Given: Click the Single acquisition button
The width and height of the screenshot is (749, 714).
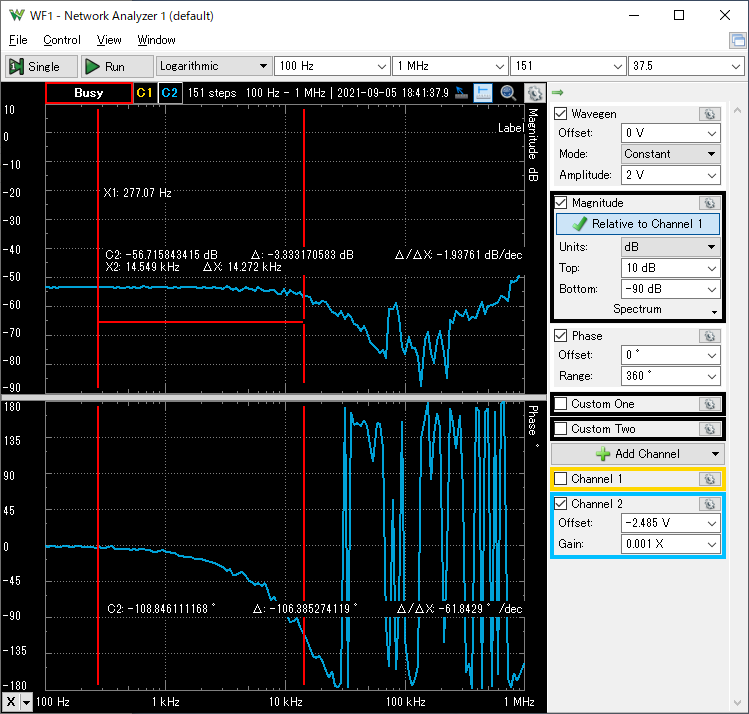Looking at the screenshot, I should 41,66.
